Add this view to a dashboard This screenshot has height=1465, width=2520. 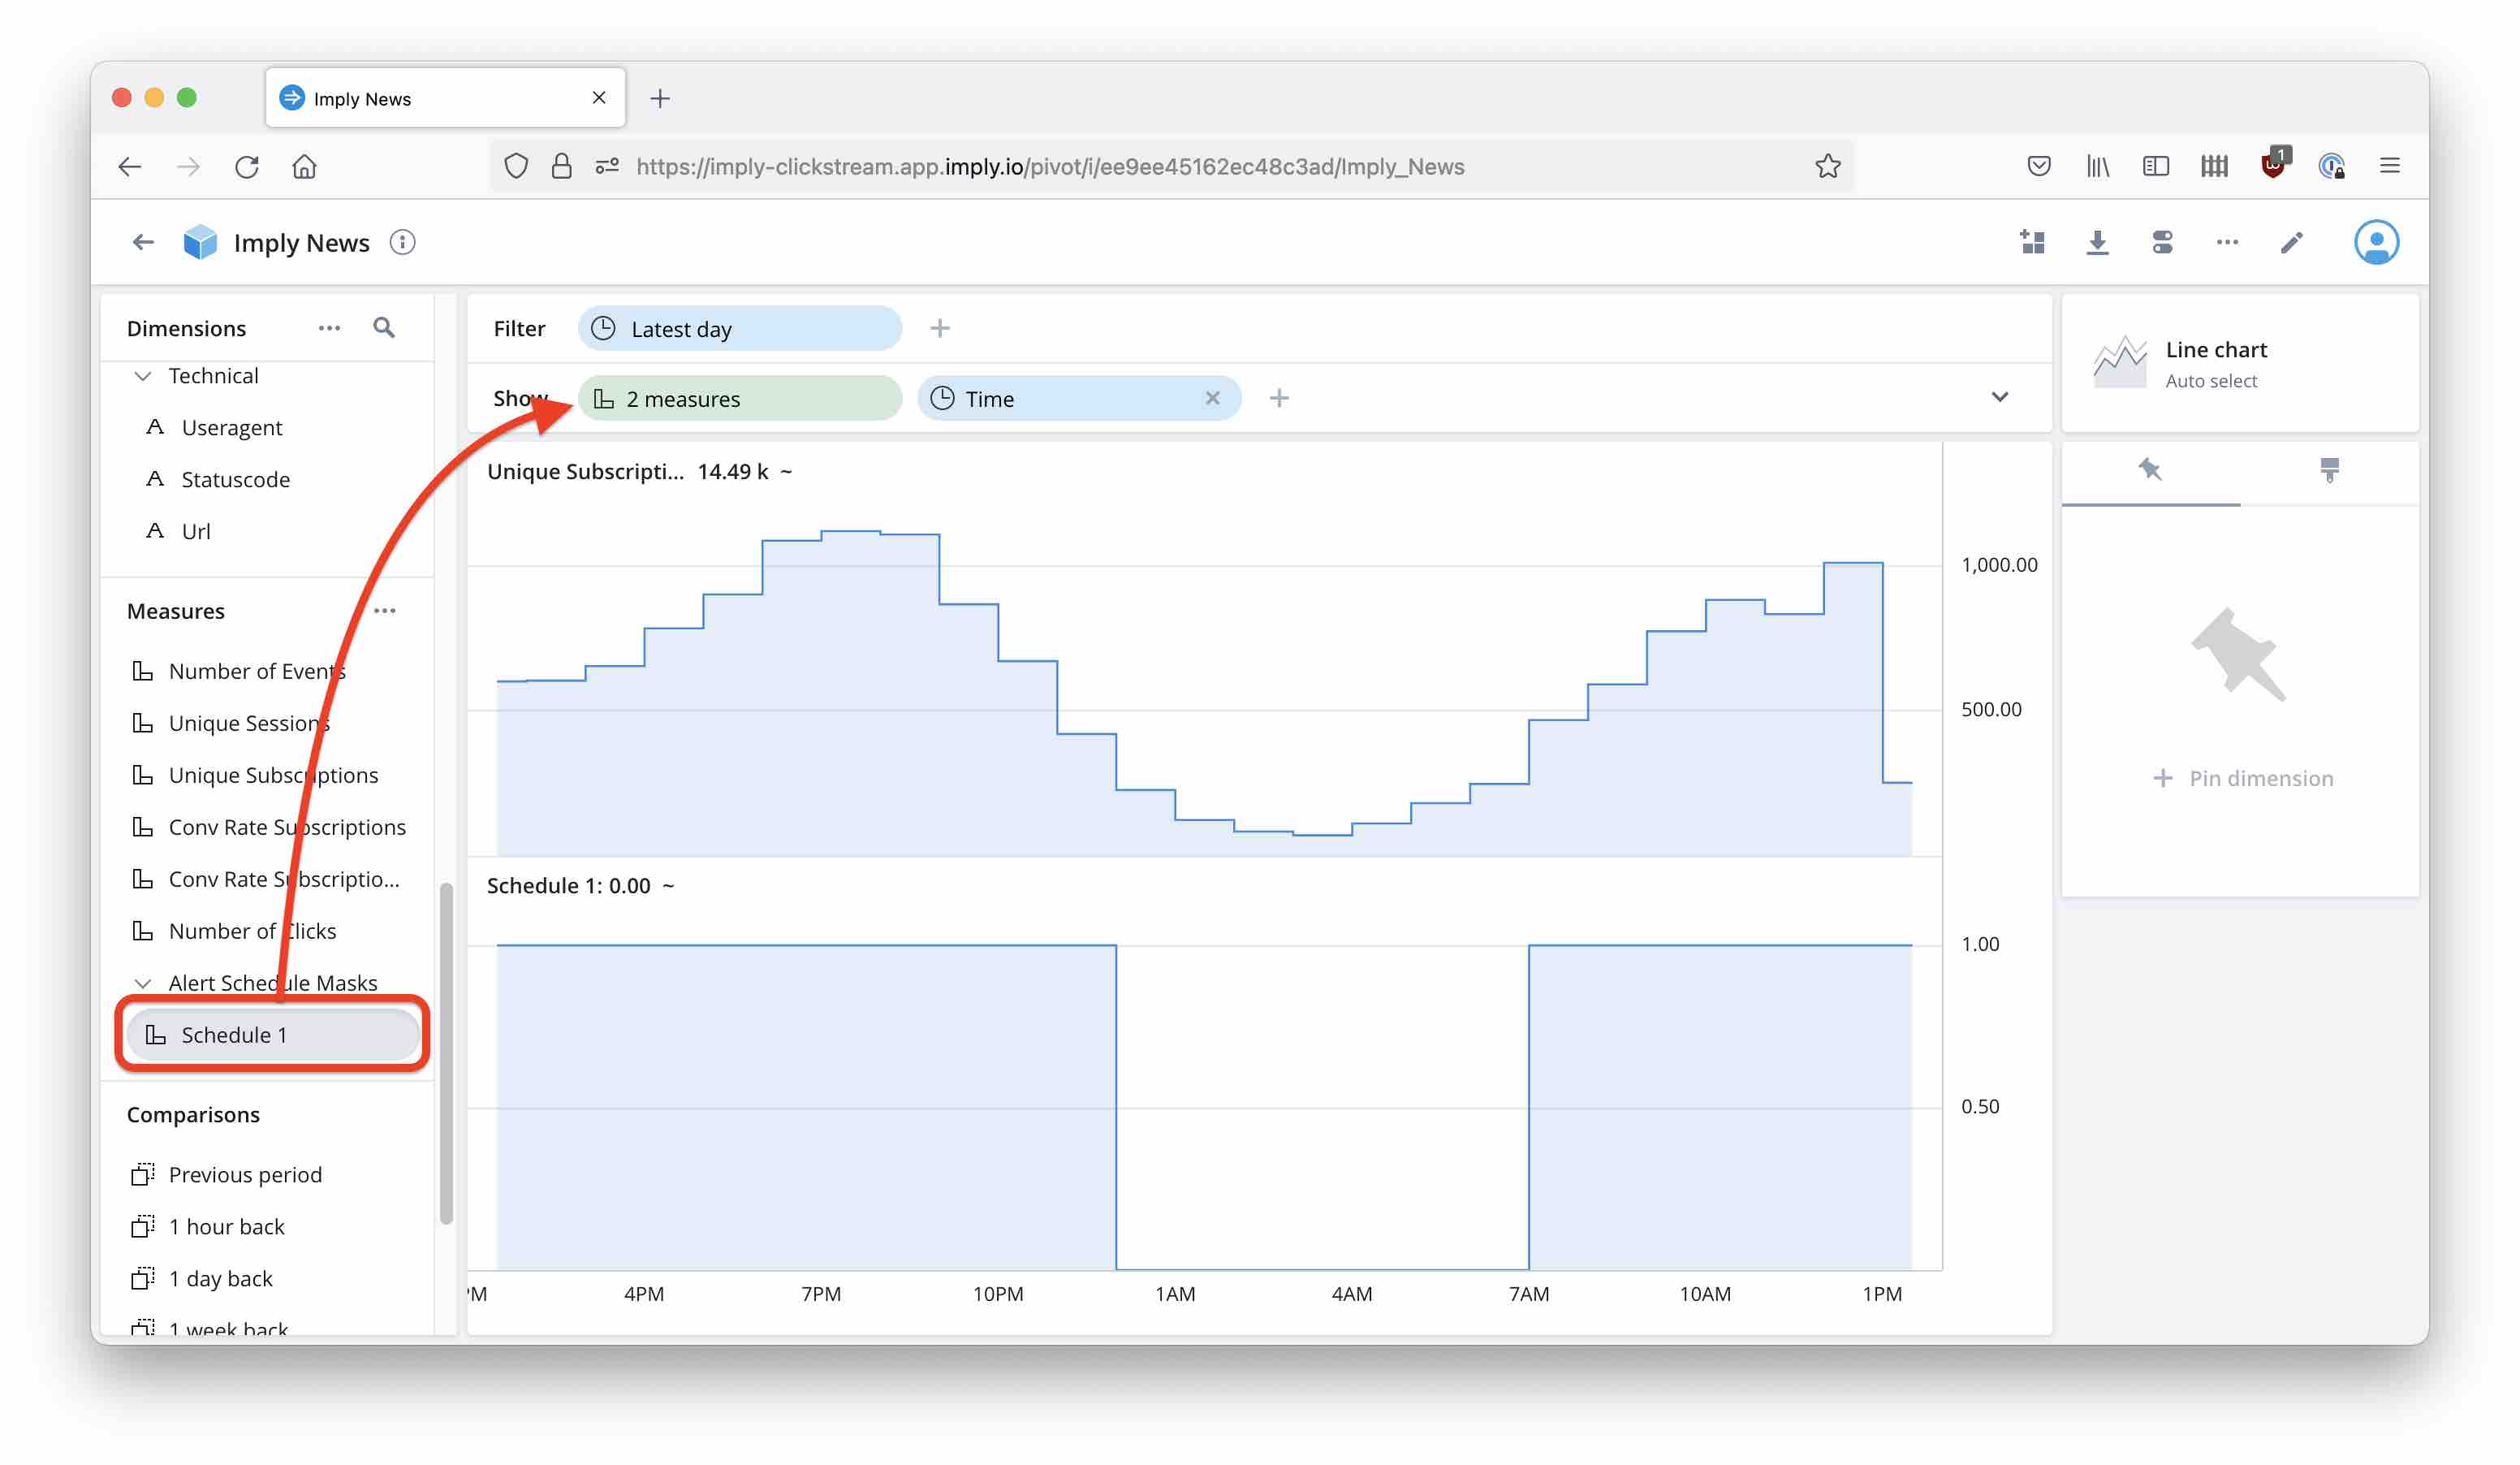click(2032, 242)
